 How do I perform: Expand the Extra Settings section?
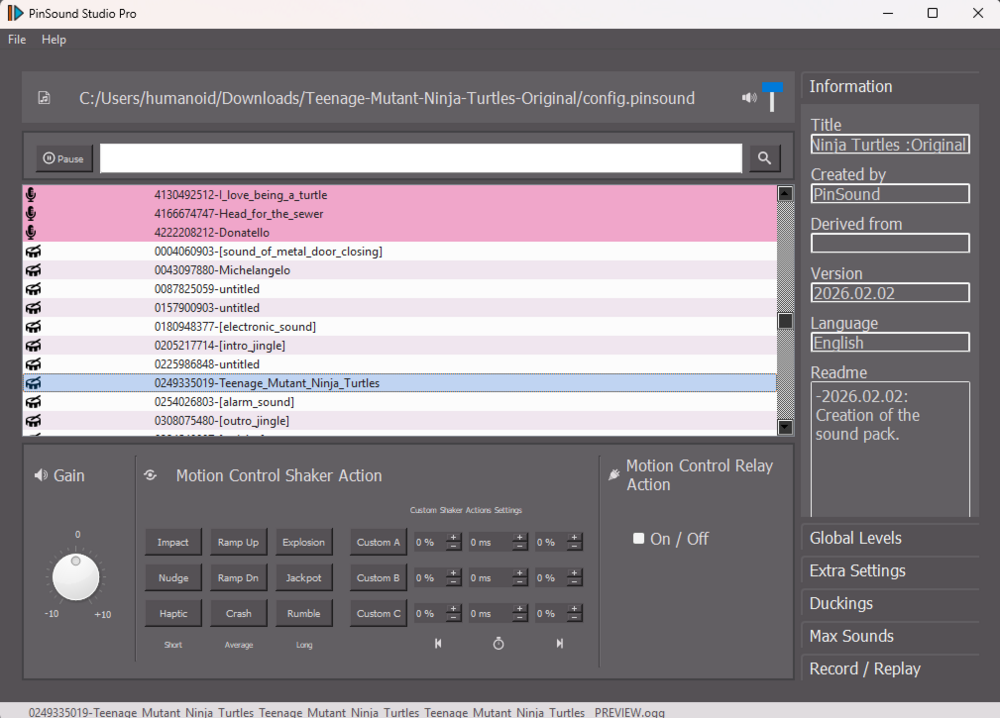pyautogui.click(x=890, y=571)
